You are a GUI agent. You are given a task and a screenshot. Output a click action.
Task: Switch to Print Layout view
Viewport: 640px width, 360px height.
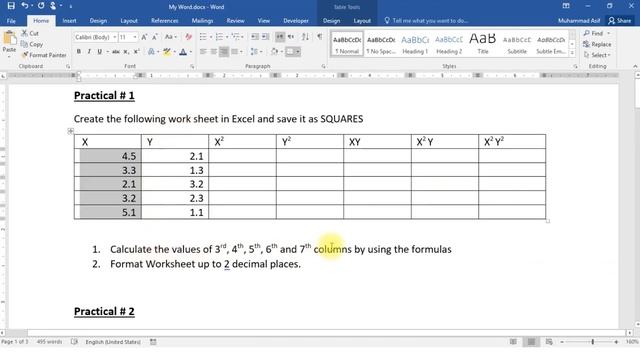pyautogui.click(x=531, y=342)
